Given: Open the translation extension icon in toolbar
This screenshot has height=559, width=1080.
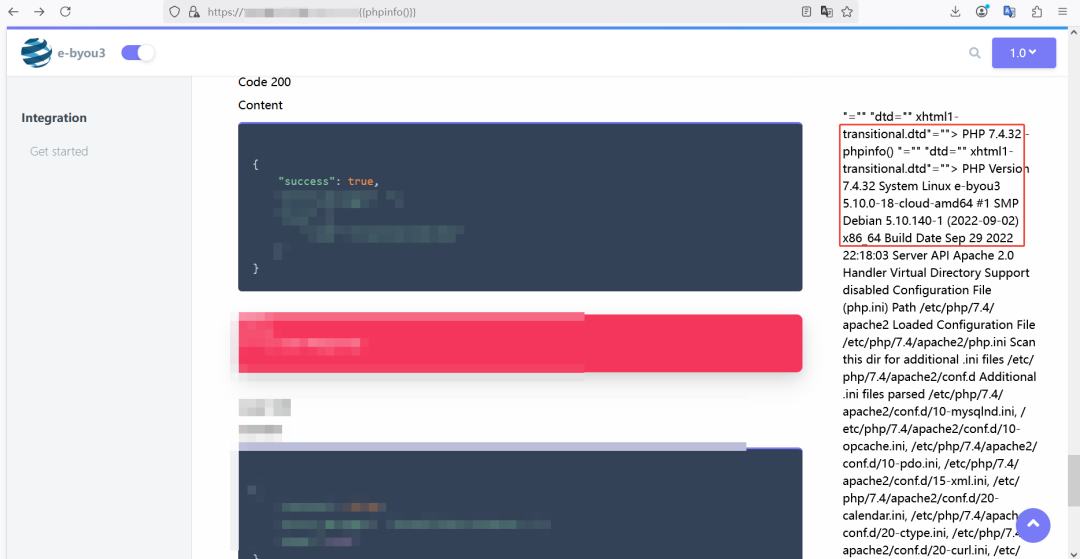Looking at the screenshot, I should tap(1010, 11).
